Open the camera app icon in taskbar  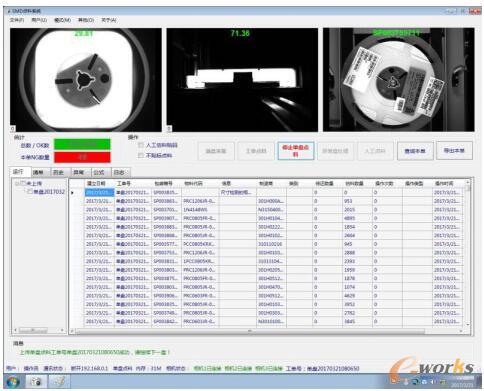[36, 381]
